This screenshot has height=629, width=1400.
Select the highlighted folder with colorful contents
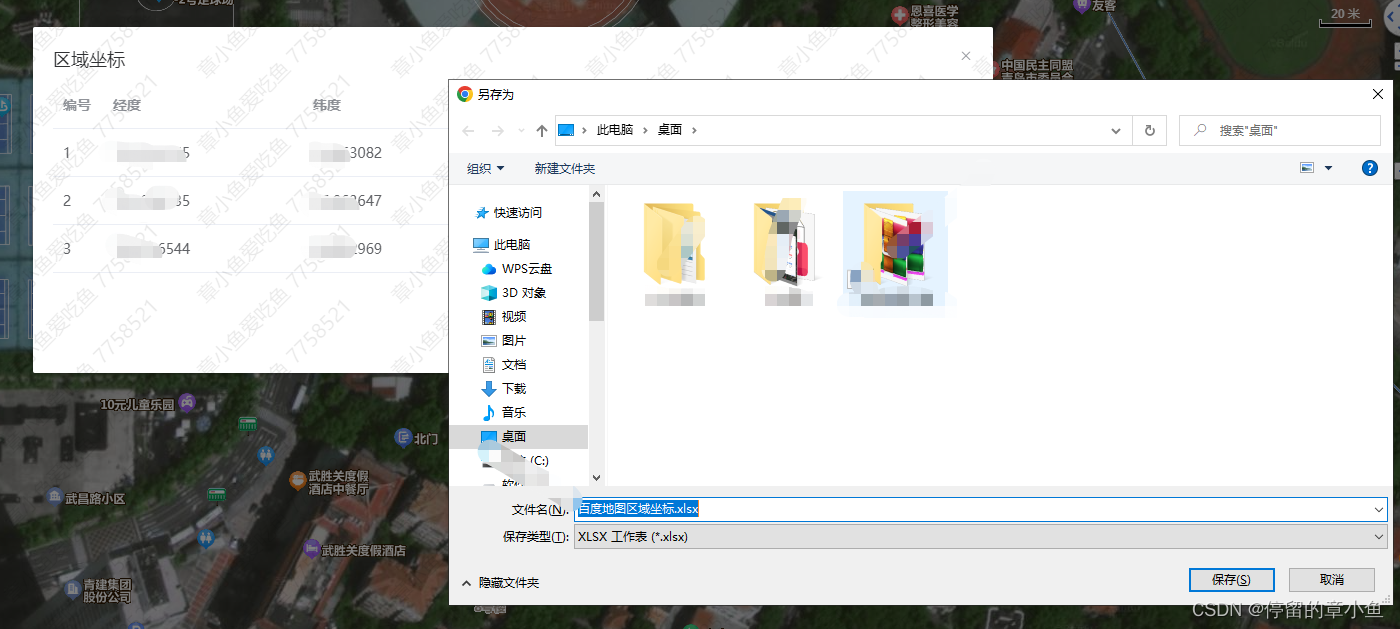[x=896, y=252]
